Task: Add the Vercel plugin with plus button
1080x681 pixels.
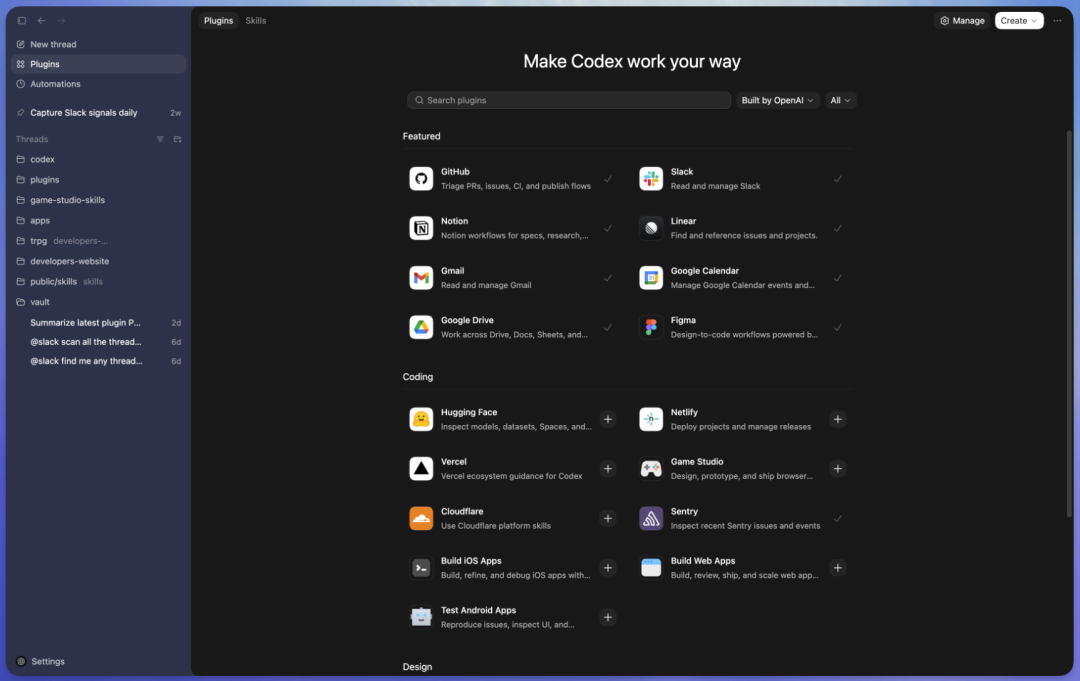Action: pyautogui.click(x=608, y=469)
